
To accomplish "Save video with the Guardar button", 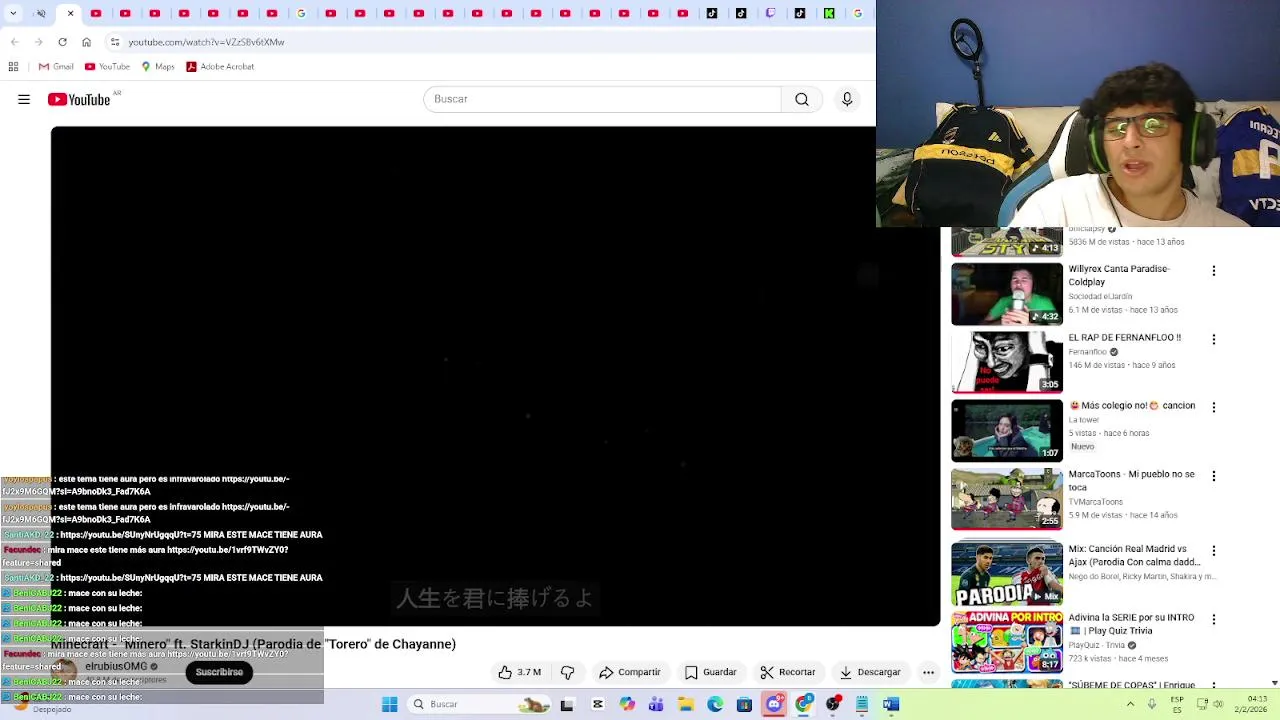I will [x=711, y=672].
